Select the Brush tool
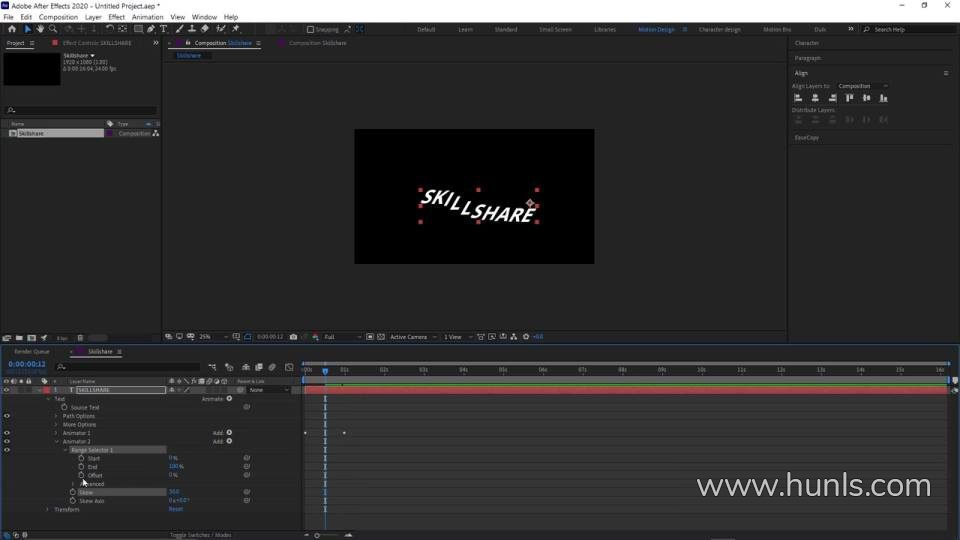 (x=179, y=29)
